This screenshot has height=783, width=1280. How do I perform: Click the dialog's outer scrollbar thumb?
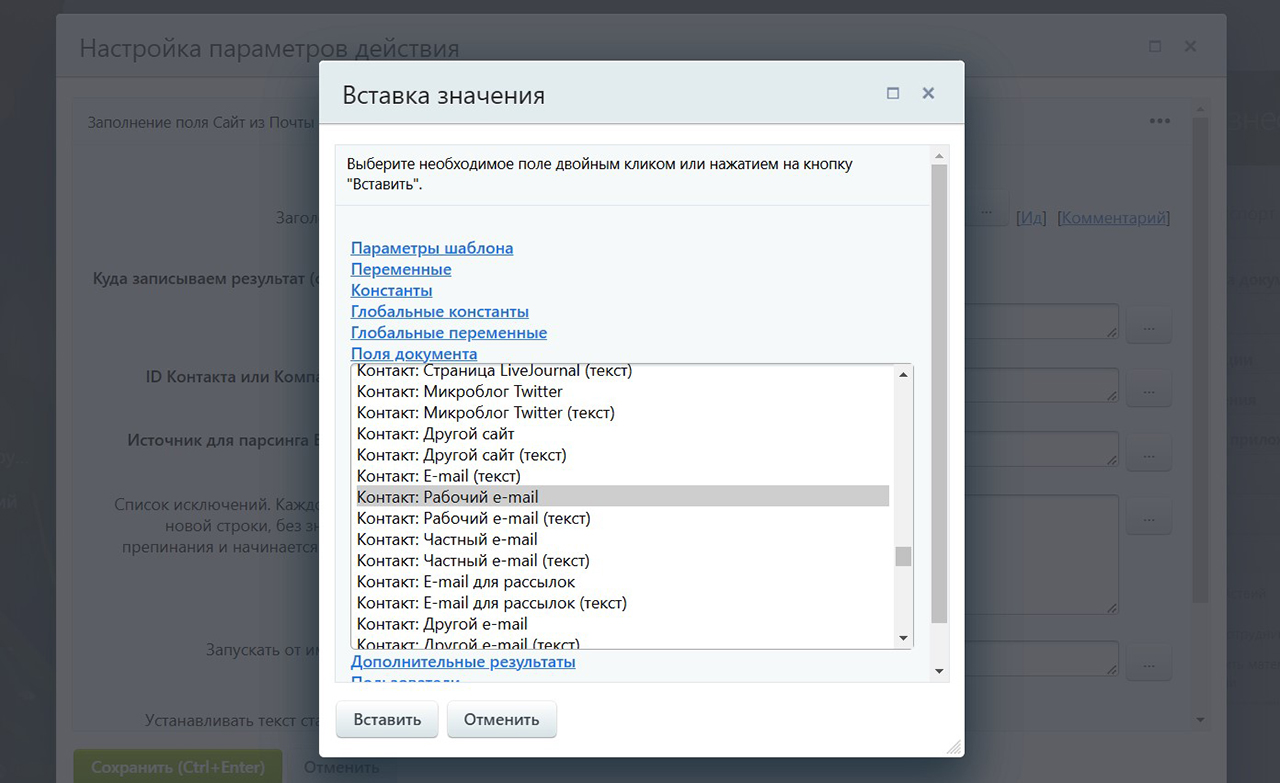(x=939, y=390)
